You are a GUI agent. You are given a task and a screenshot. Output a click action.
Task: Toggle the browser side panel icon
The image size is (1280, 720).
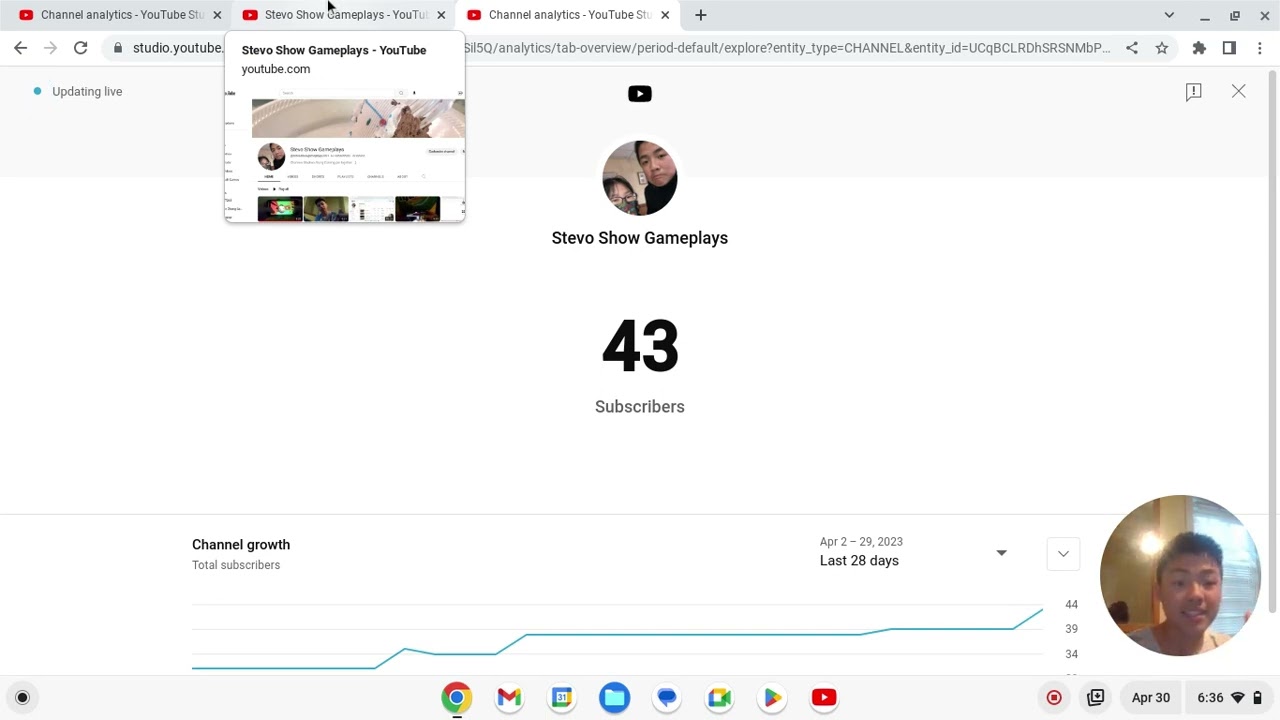pyautogui.click(x=1229, y=48)
